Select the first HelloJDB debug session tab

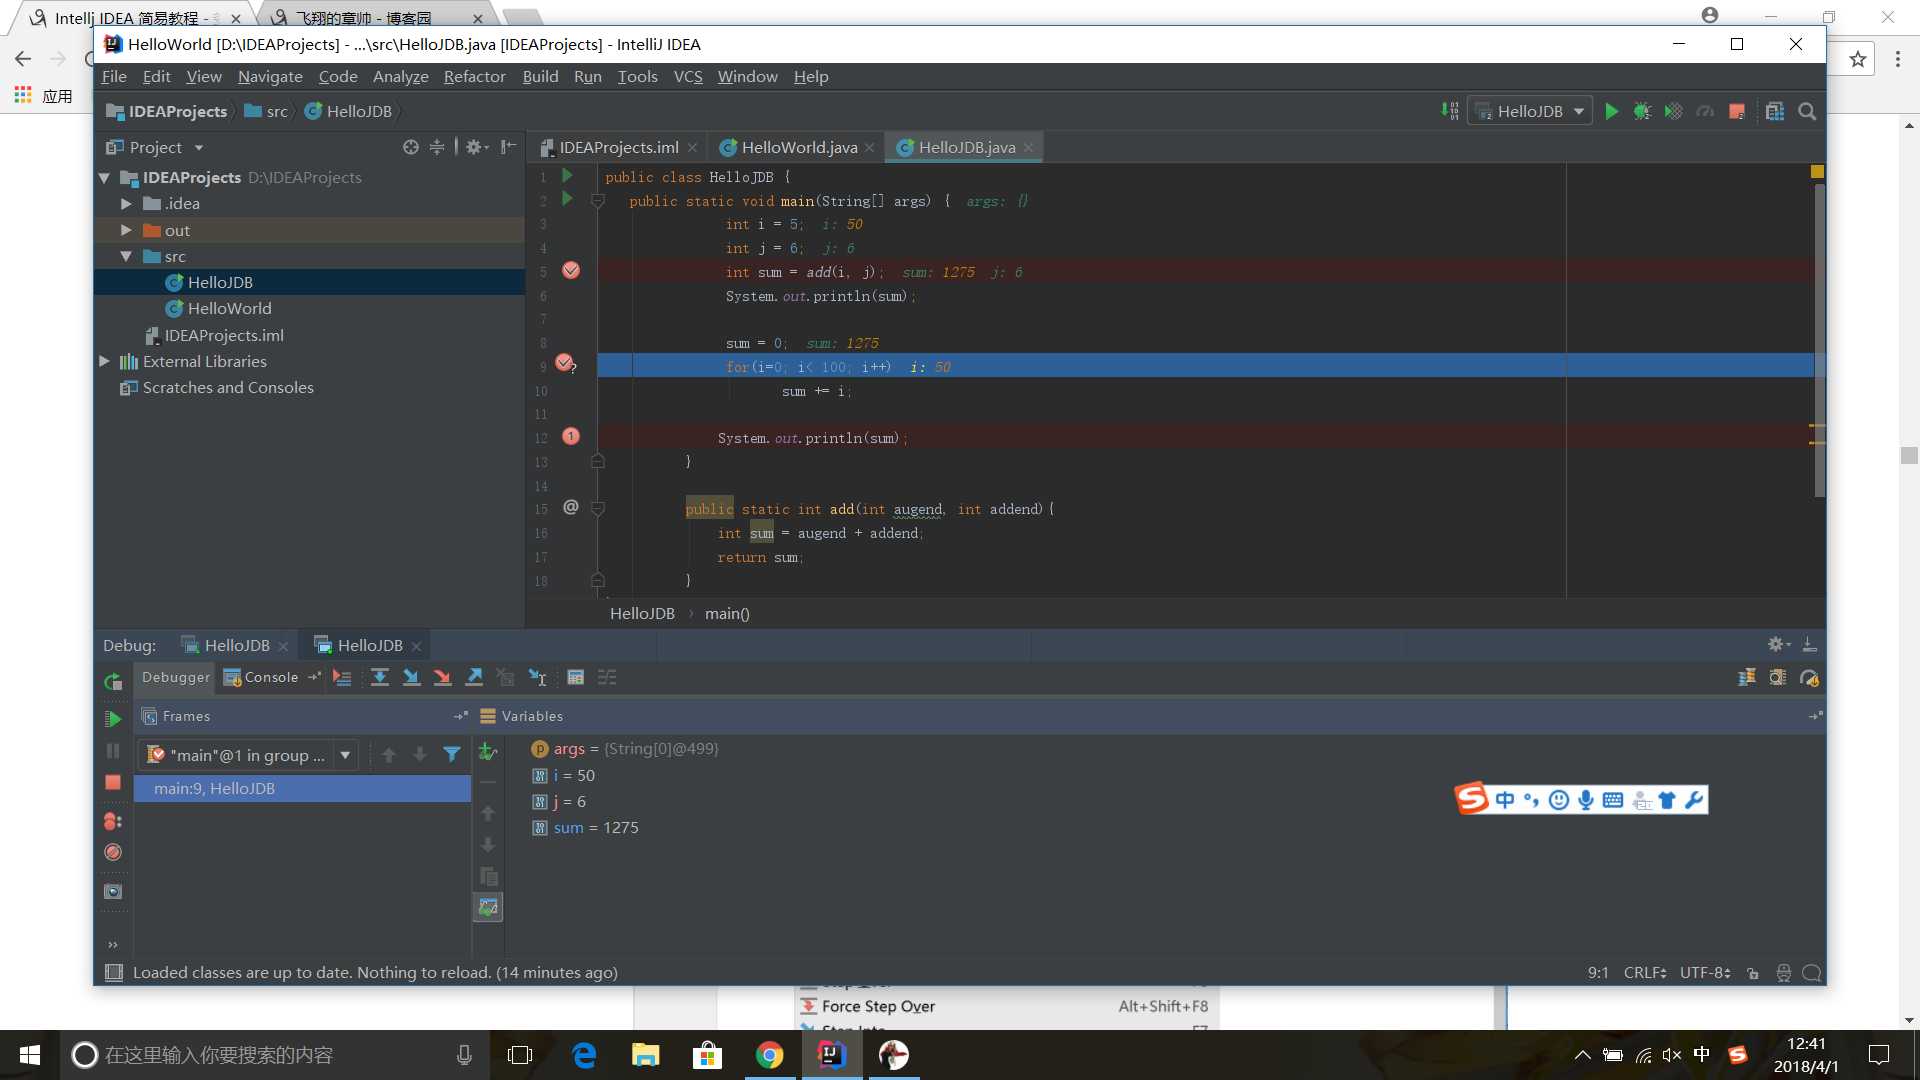(x=236, y=646)
